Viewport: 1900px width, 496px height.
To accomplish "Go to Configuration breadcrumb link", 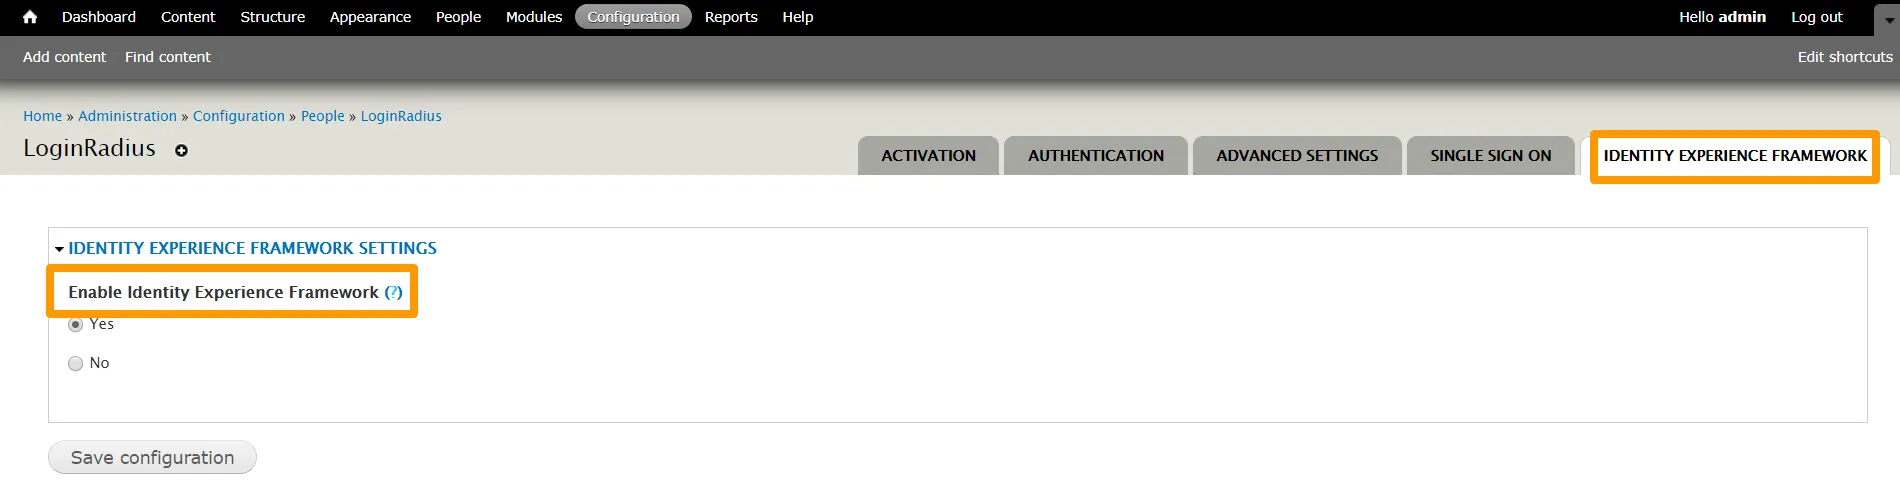I will pyautogui.click(x=239, y=116).
